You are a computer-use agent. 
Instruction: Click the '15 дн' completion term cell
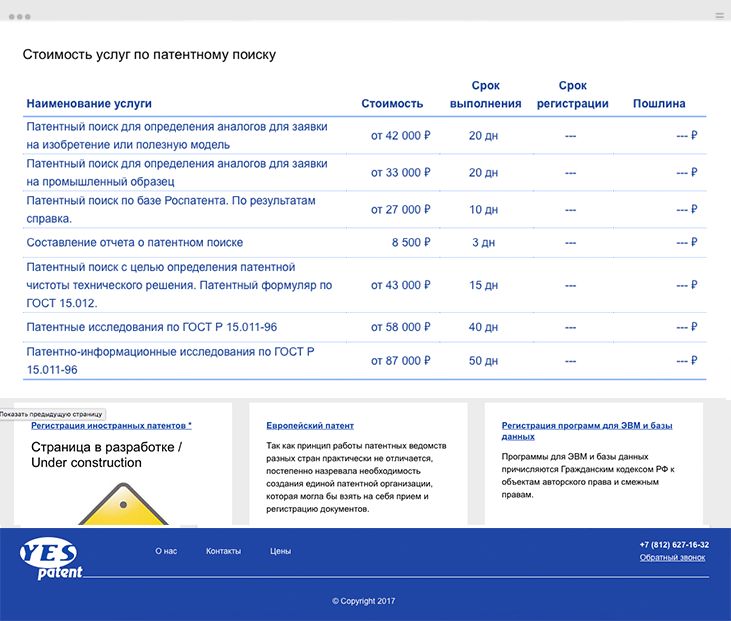point(483,285)
